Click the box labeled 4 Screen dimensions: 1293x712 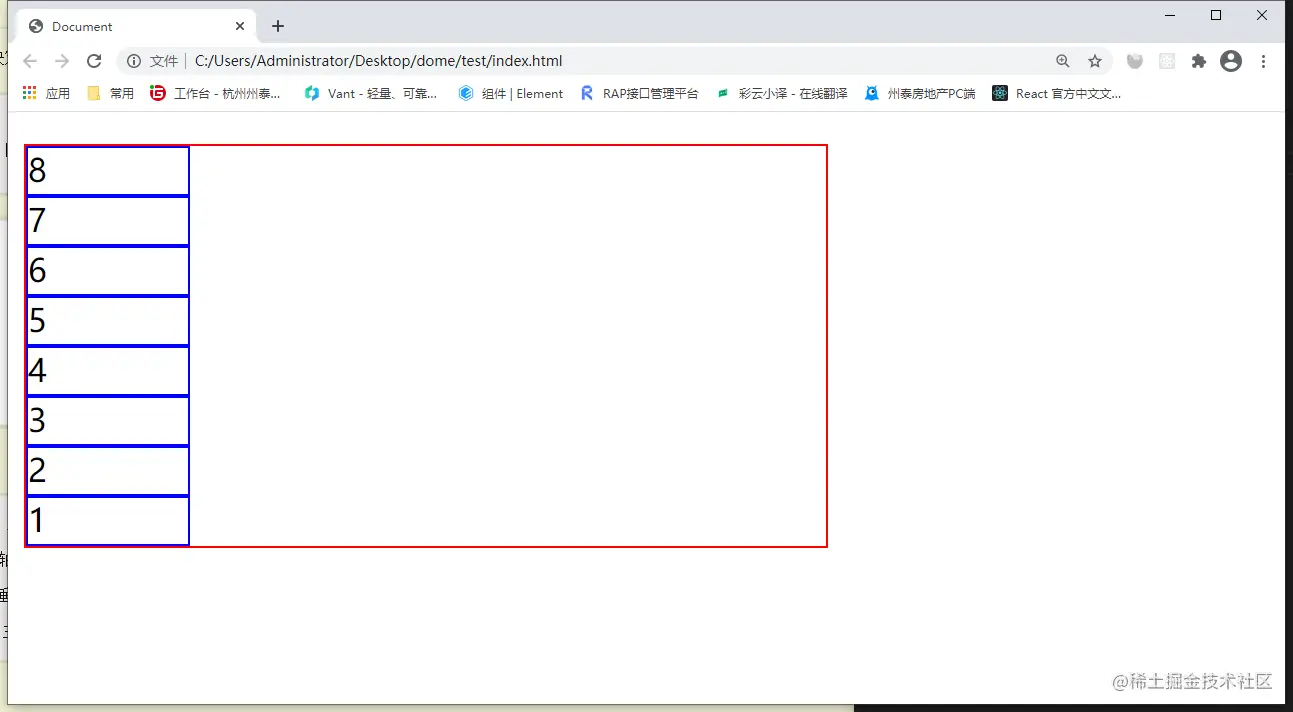(108, 371)
